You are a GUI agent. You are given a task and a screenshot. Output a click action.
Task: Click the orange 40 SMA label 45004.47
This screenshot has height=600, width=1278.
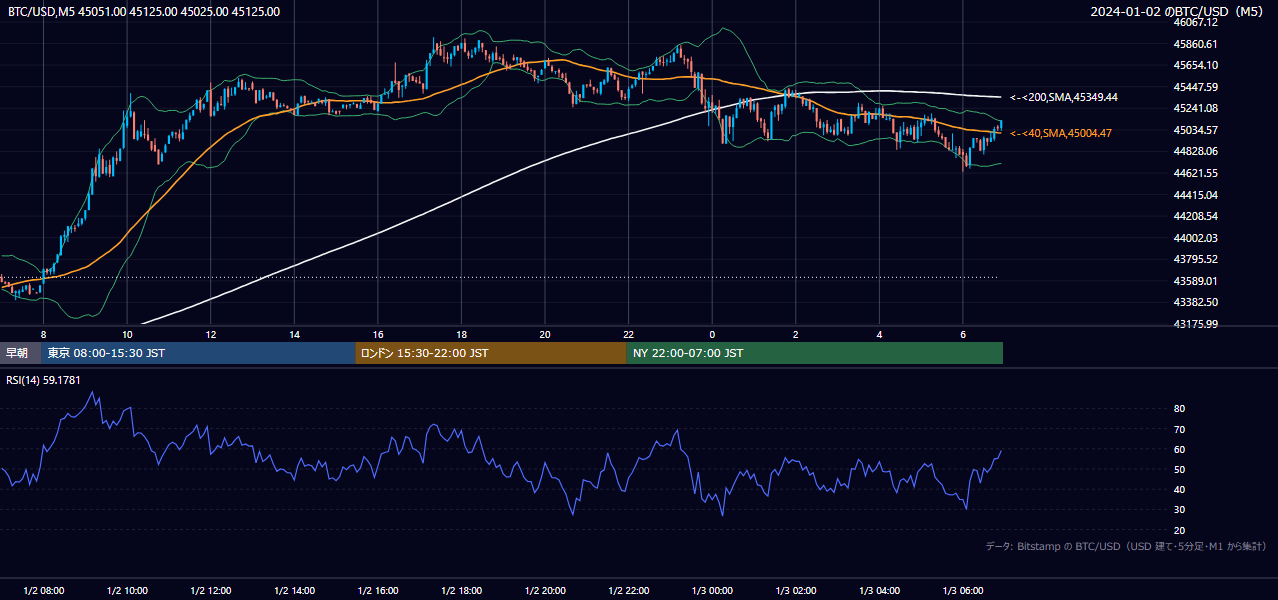(1060, 133)
